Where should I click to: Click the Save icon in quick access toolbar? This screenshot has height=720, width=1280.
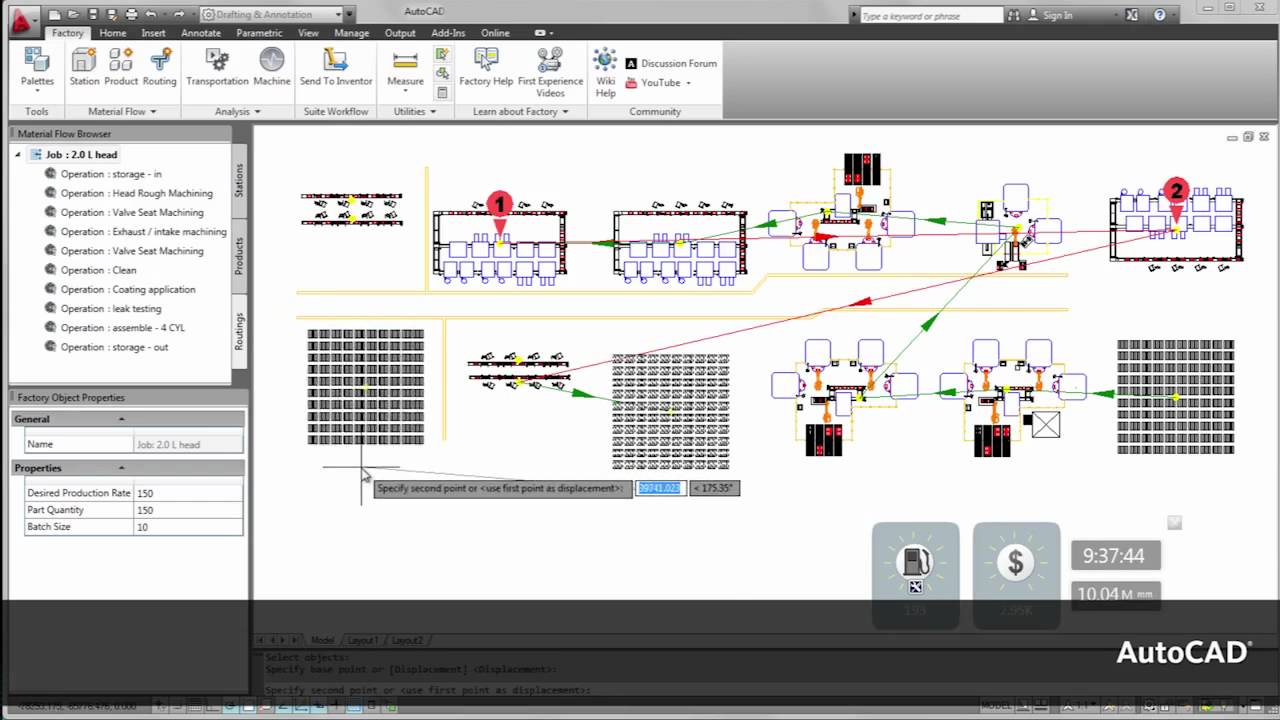point(93,15)
